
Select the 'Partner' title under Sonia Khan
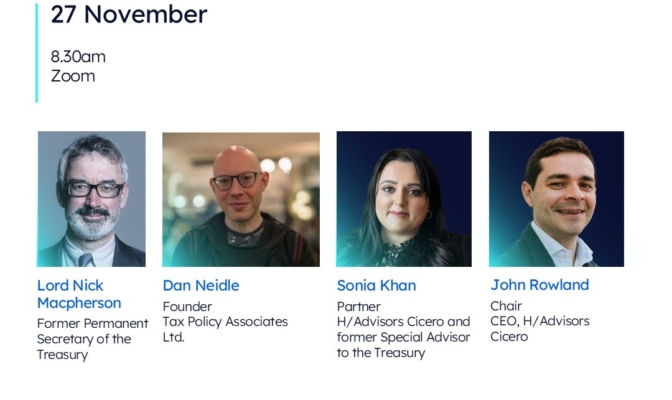tap(359, 306)
